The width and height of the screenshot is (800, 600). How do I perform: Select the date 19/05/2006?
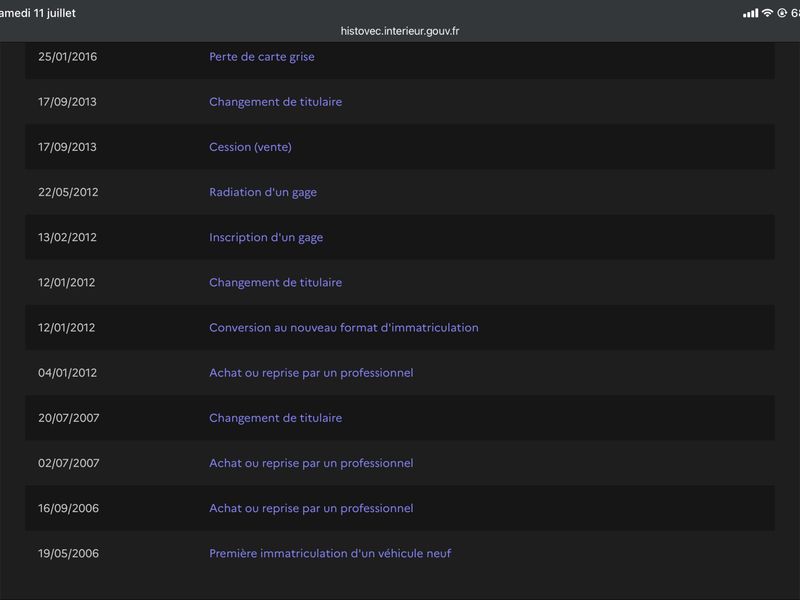(68, 554)
